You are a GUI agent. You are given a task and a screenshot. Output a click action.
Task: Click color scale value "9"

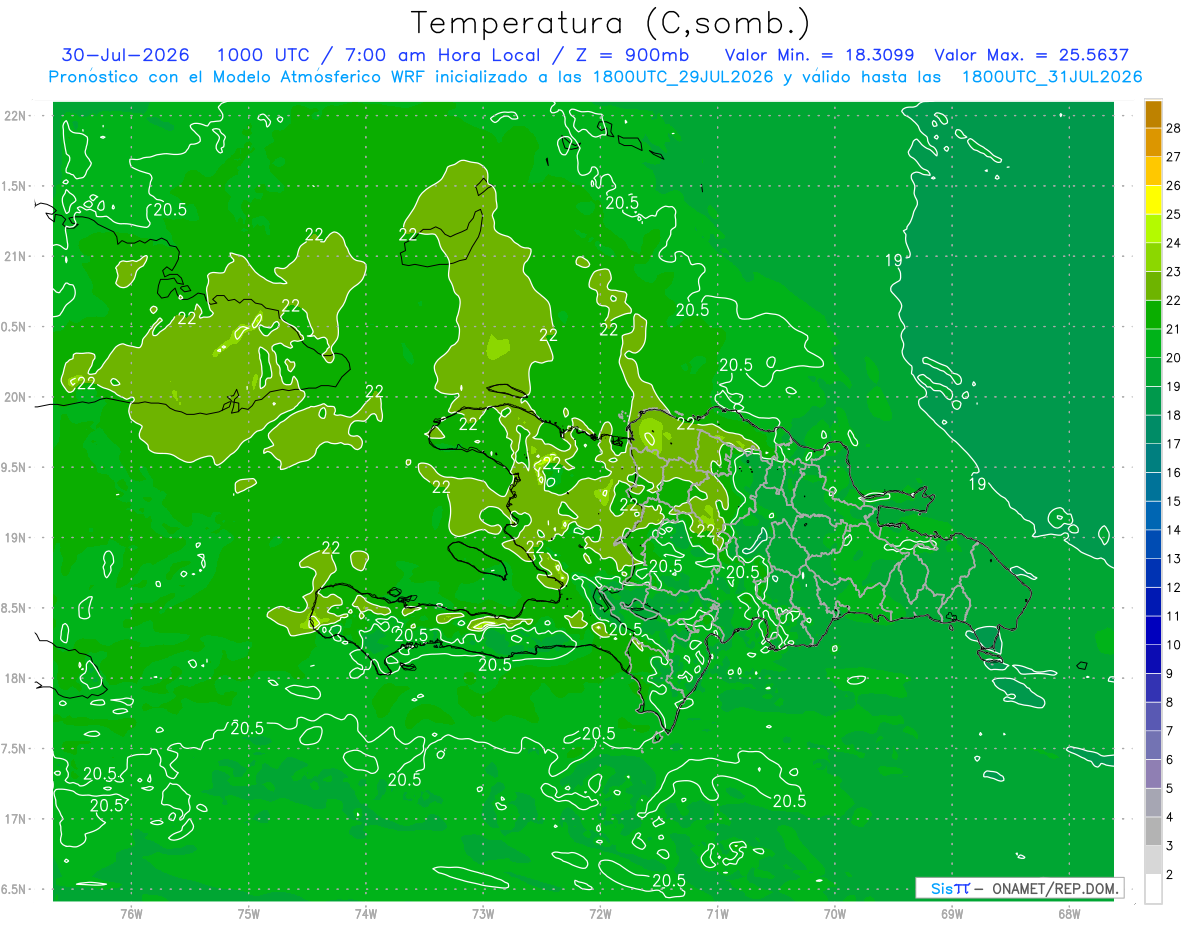pos(1170,674)
